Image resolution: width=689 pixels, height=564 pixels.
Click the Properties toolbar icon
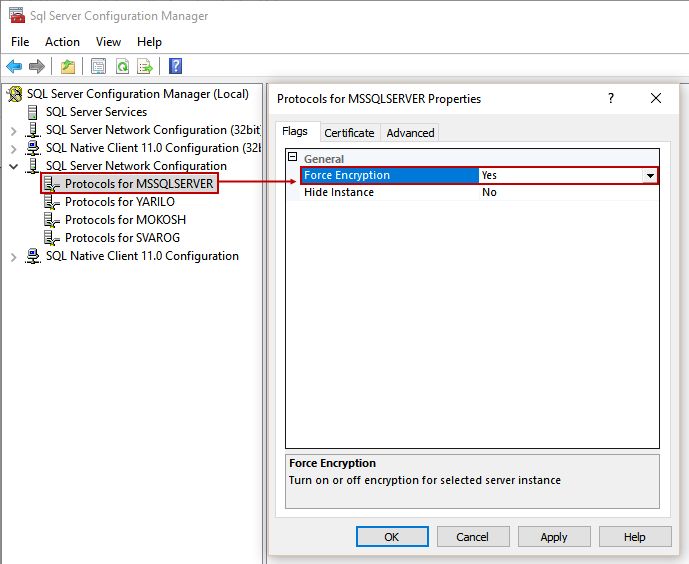[x=98, y=66]
